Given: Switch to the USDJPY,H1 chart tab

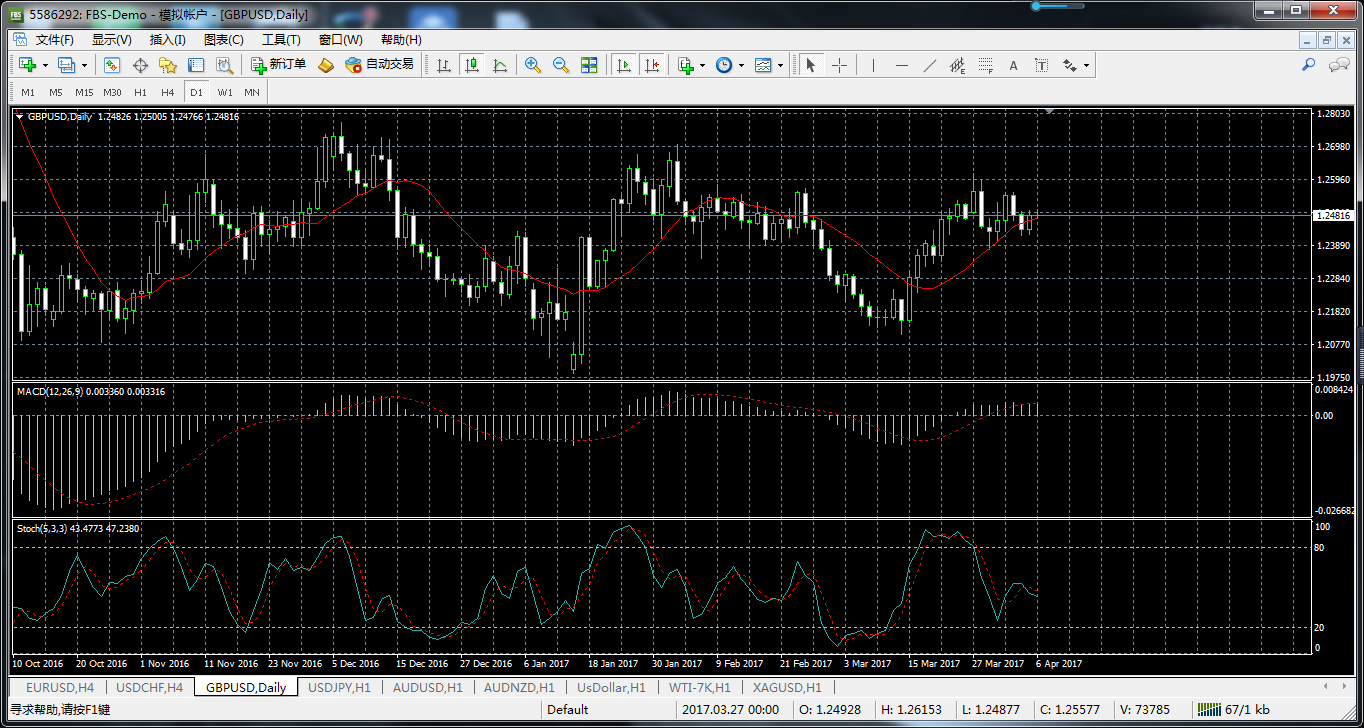Looking at the screenshot, I should [339, 688].
